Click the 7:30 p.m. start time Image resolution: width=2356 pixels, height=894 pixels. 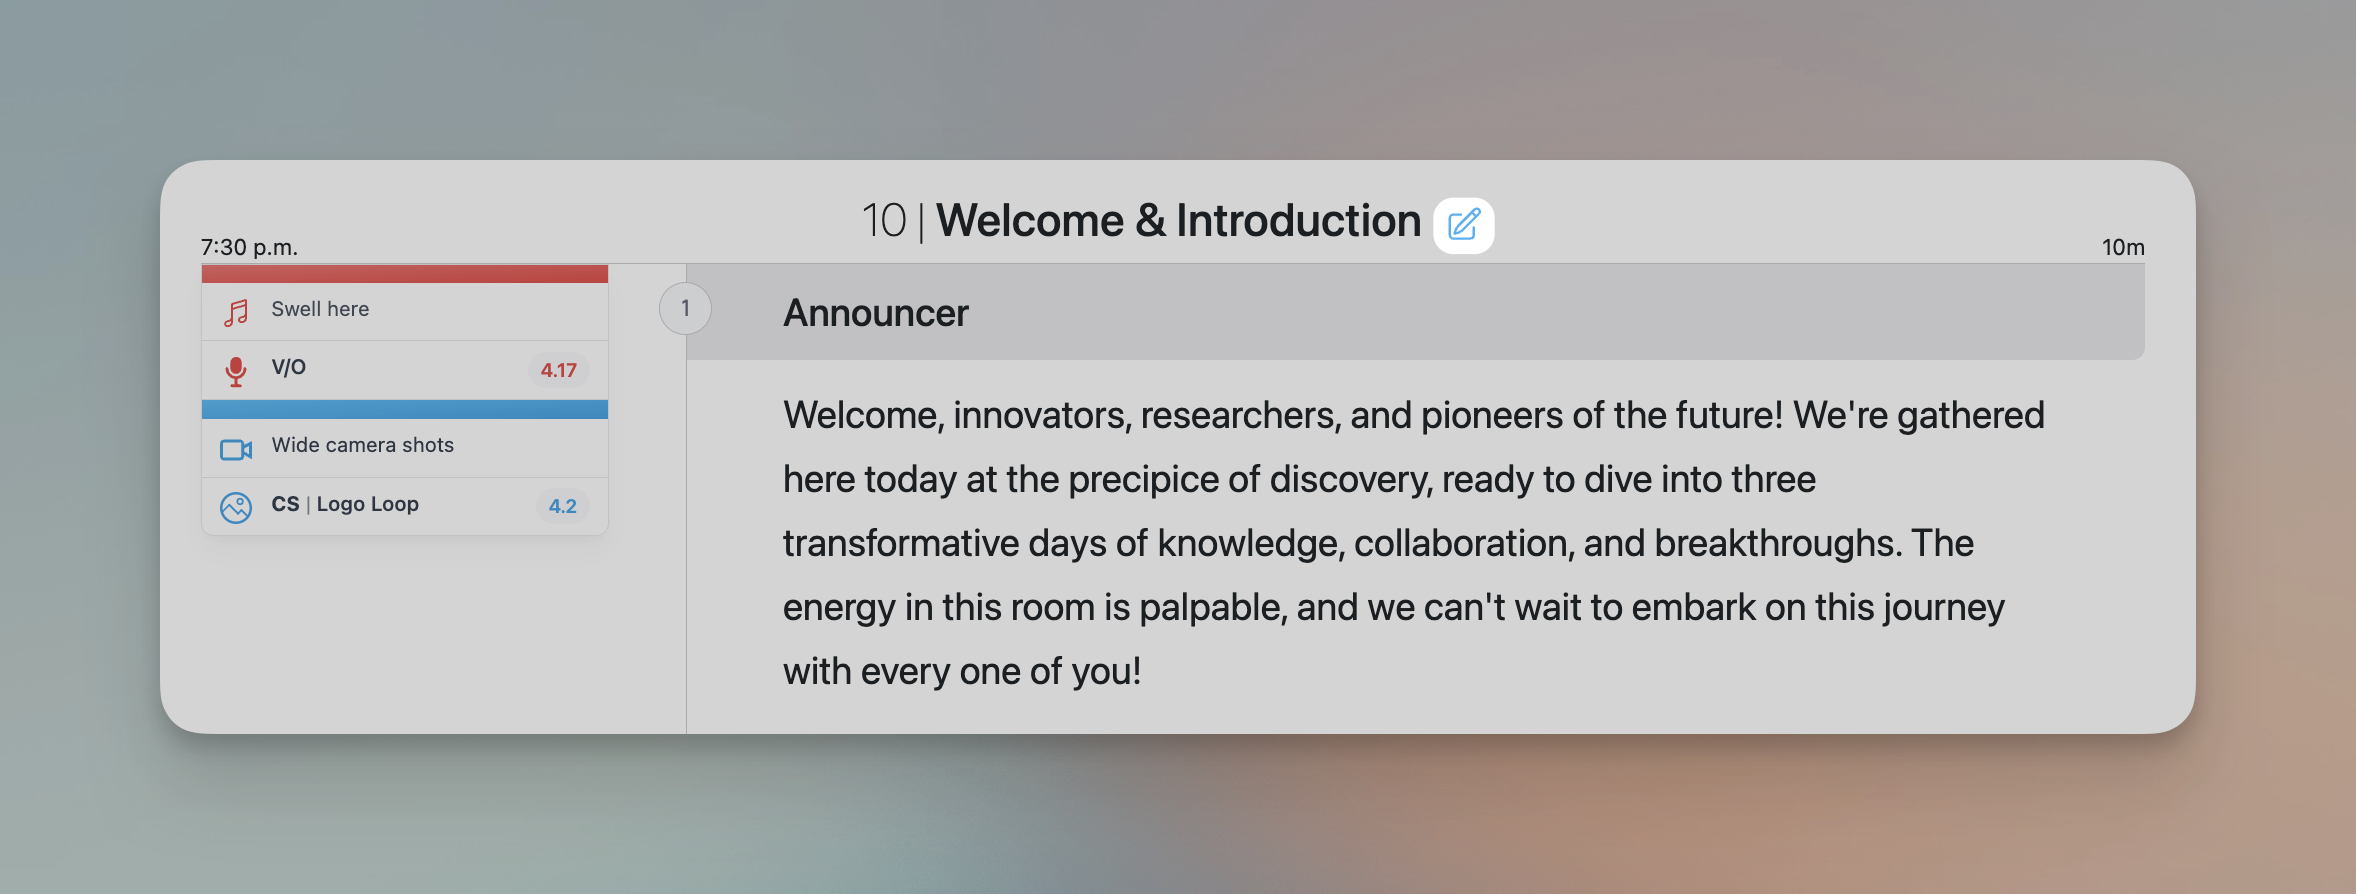[249, 247]
